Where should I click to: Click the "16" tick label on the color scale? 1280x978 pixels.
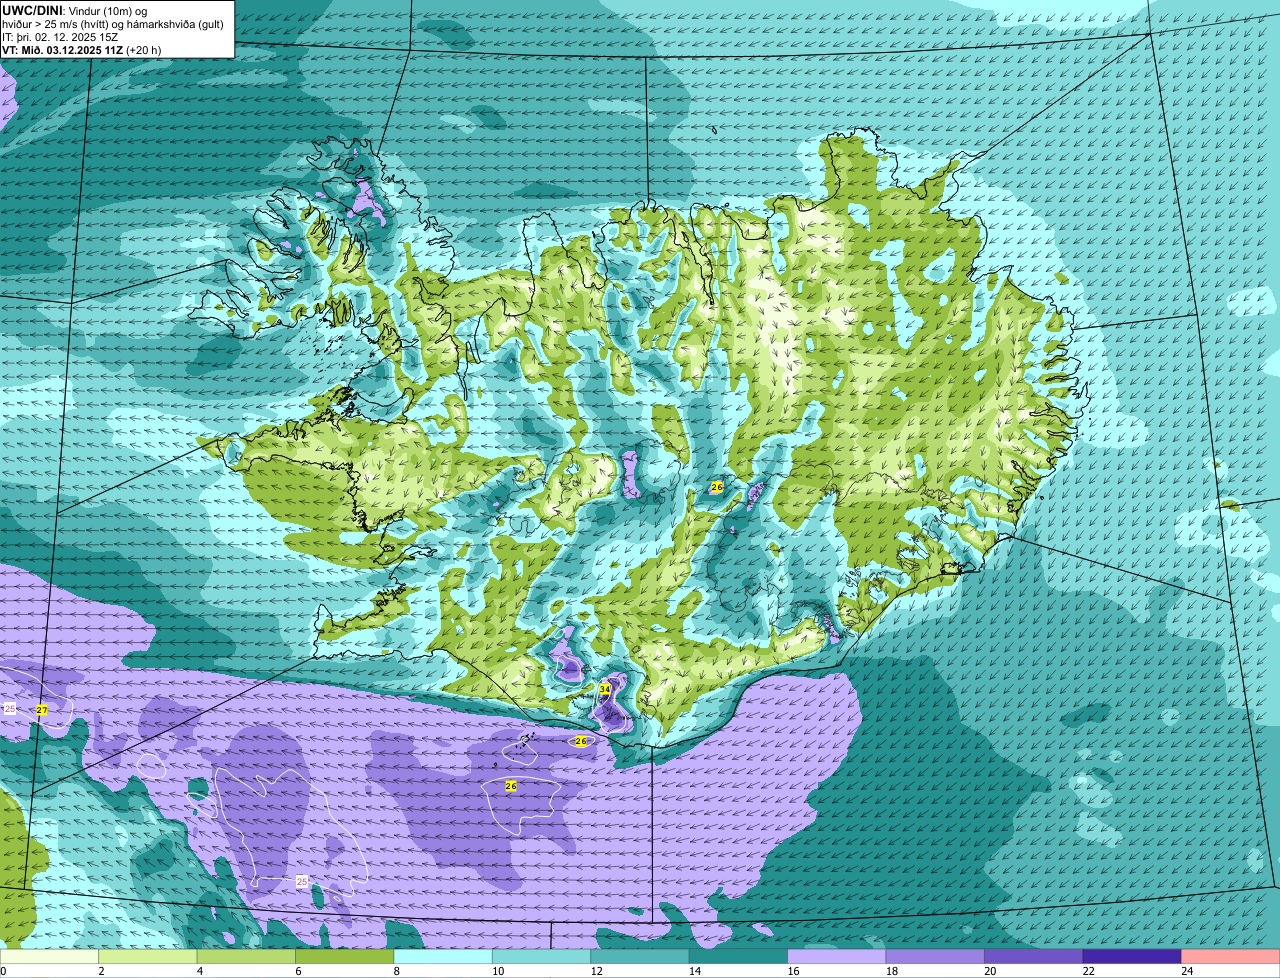point(793,971)
